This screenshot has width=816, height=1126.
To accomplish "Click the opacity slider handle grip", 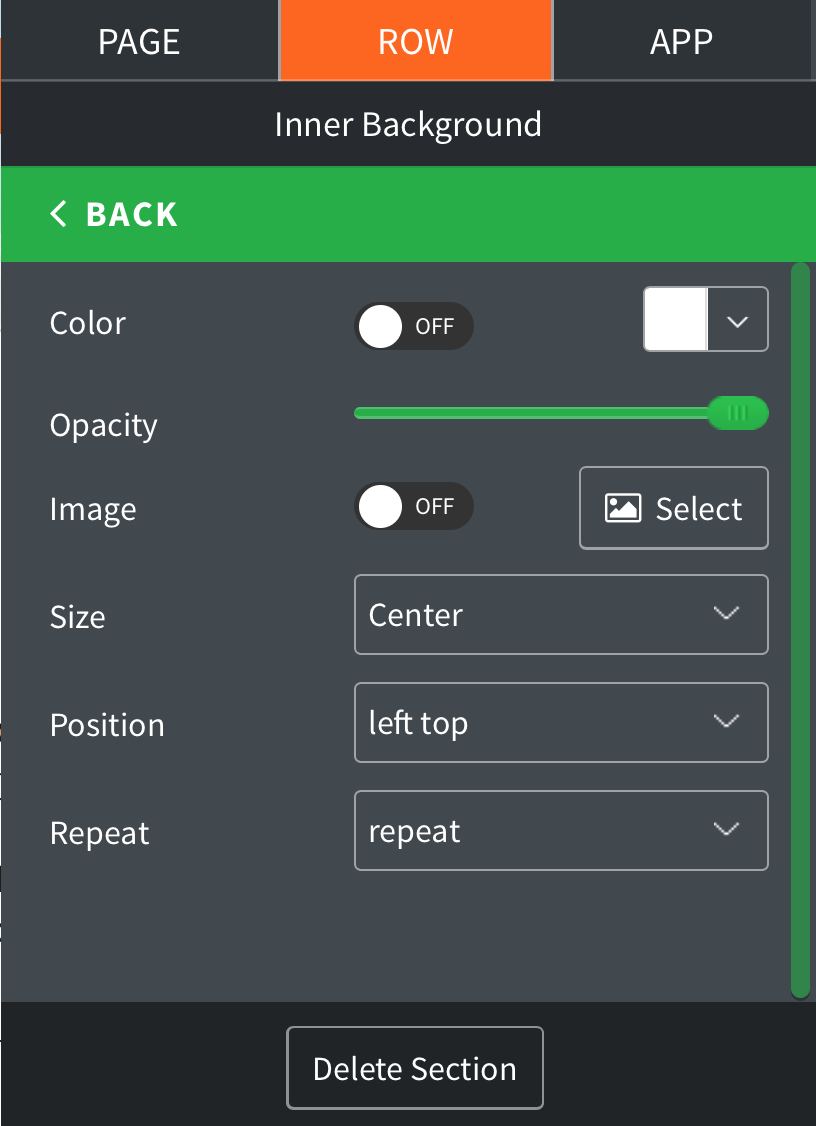I will coord(738,413).
